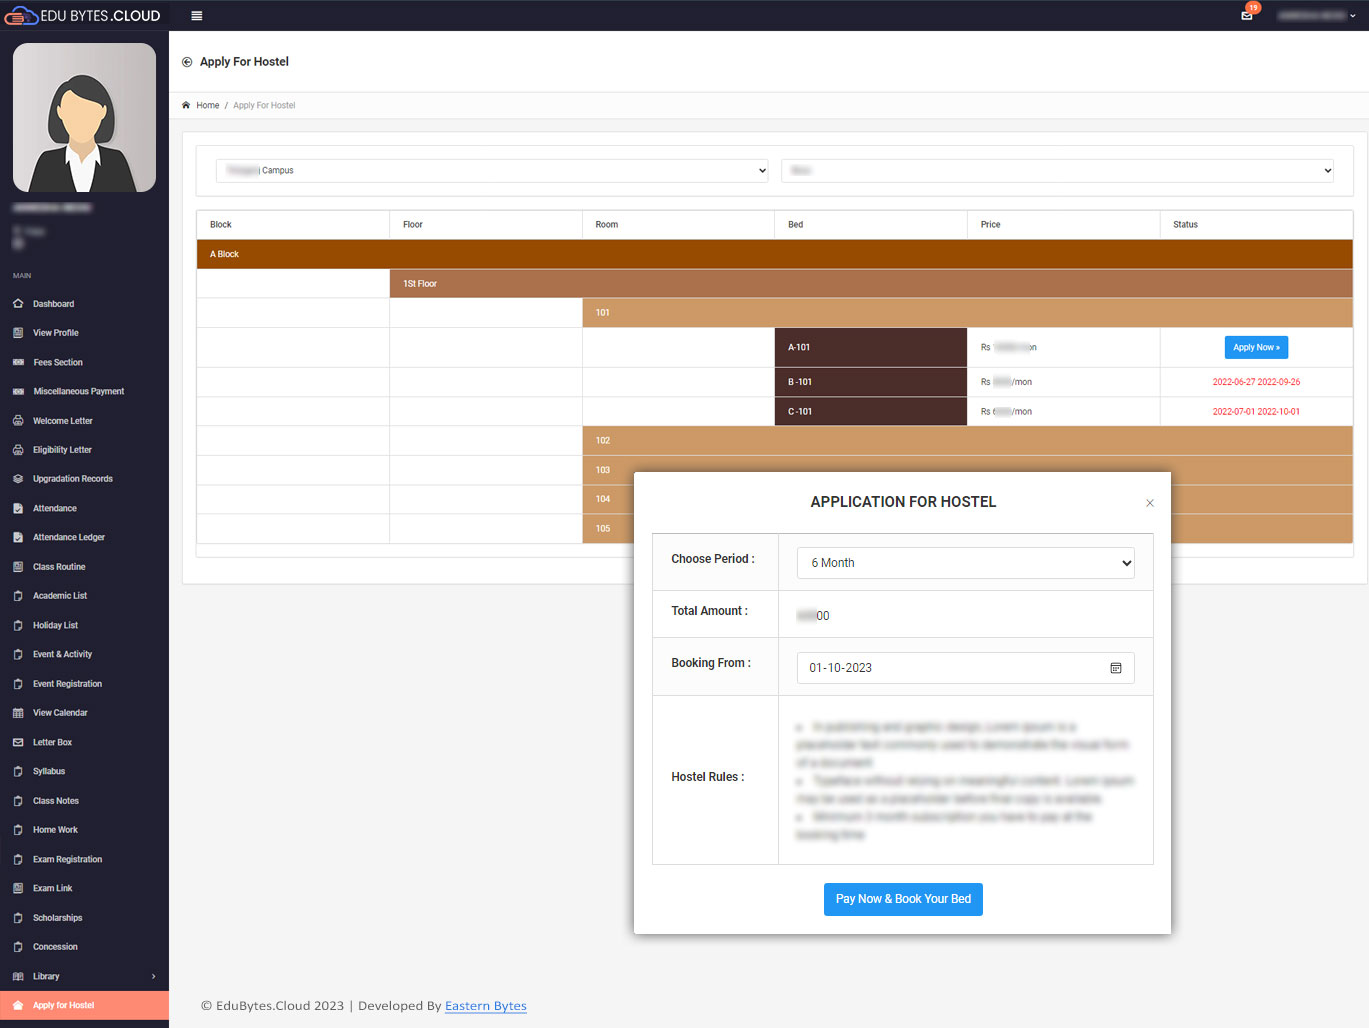Viewport: 1369px width, 1028px height.
Task: Click the user profile avatar picture
Action: click(x=84, y=118)
